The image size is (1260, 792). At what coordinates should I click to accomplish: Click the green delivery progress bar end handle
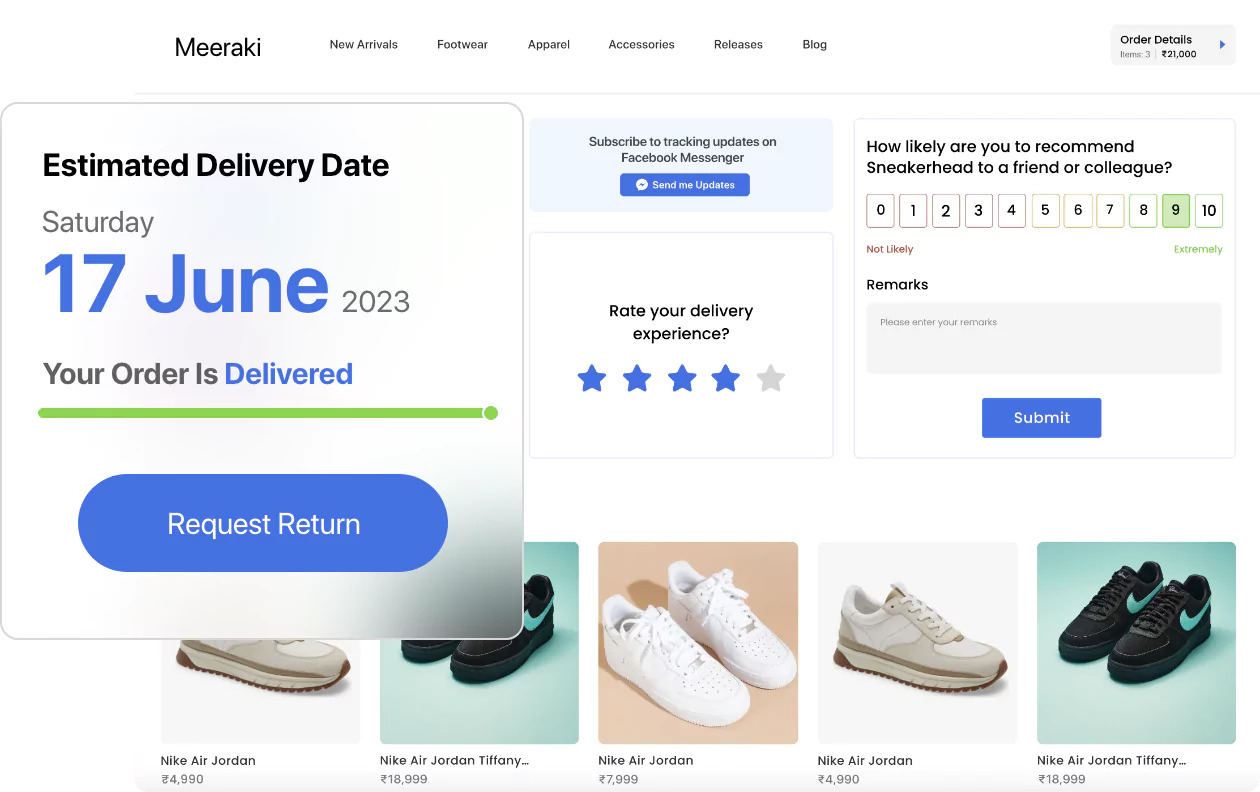490,413
